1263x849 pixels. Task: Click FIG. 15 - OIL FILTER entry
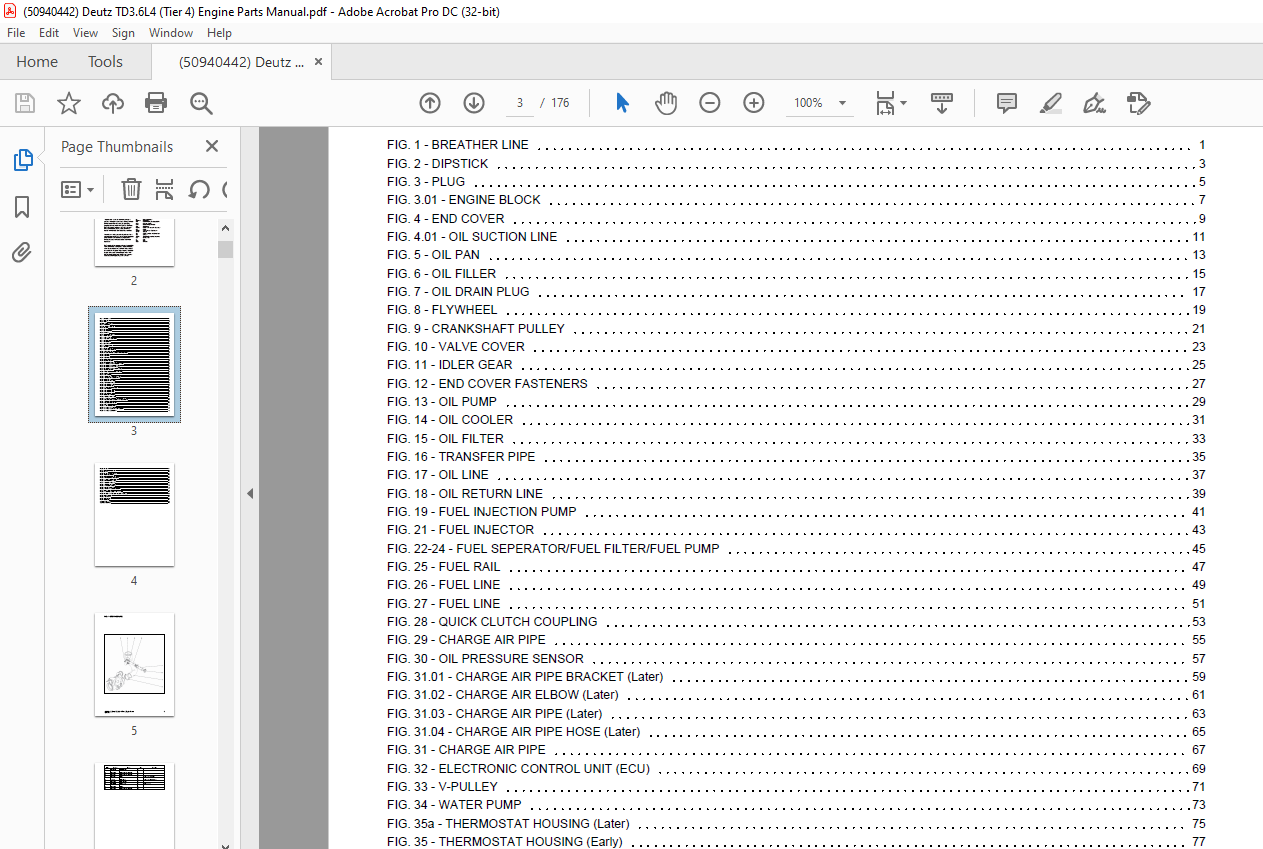click(x=446, y=439)
